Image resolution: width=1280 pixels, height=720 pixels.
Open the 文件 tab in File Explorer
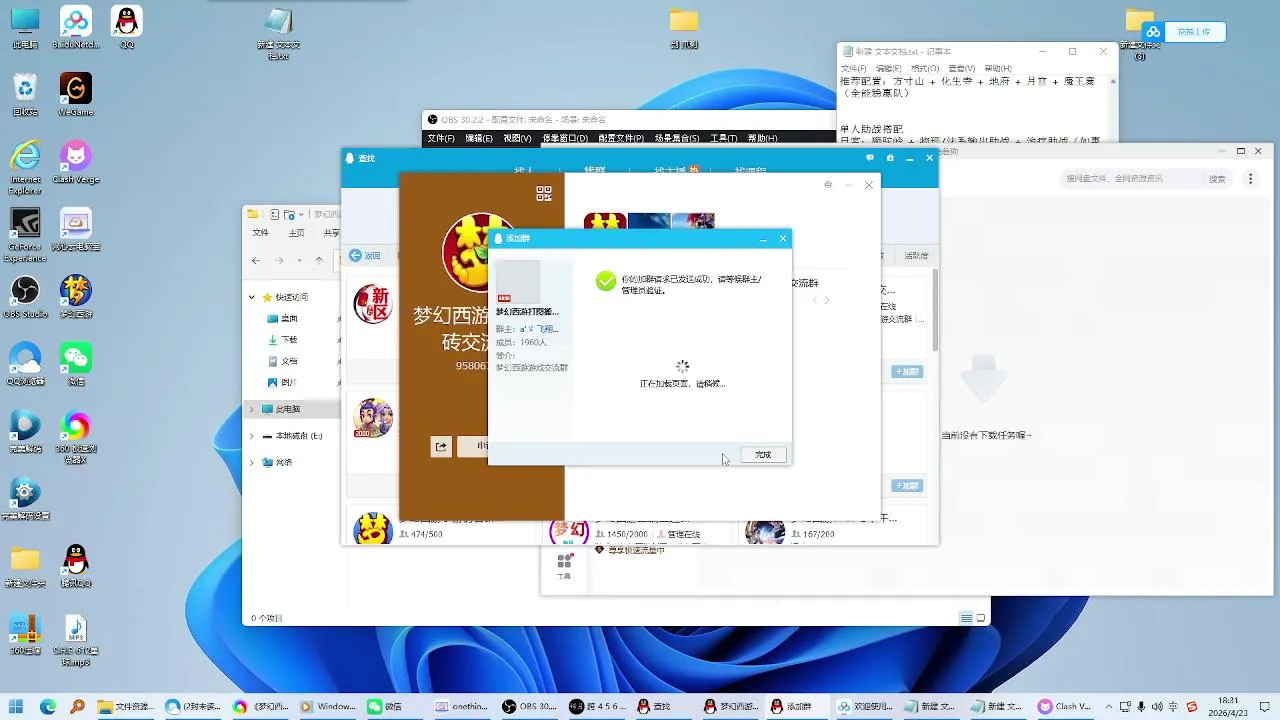point(261,233)
